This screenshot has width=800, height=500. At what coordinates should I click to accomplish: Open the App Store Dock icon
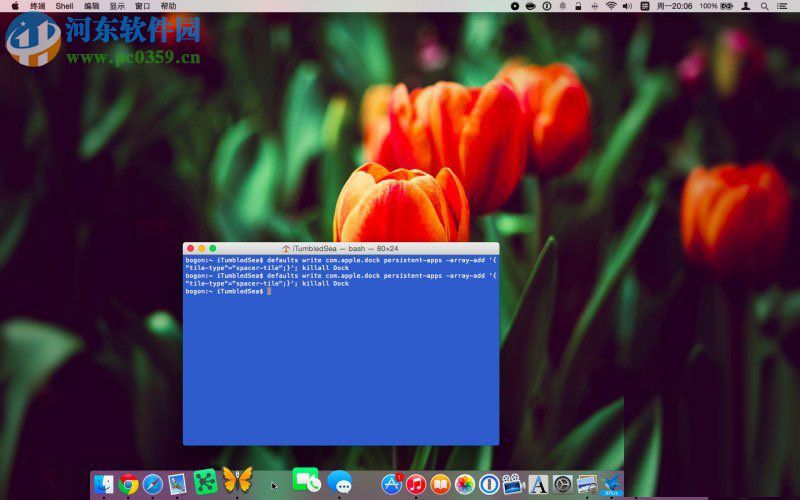(x=391, y=484)
